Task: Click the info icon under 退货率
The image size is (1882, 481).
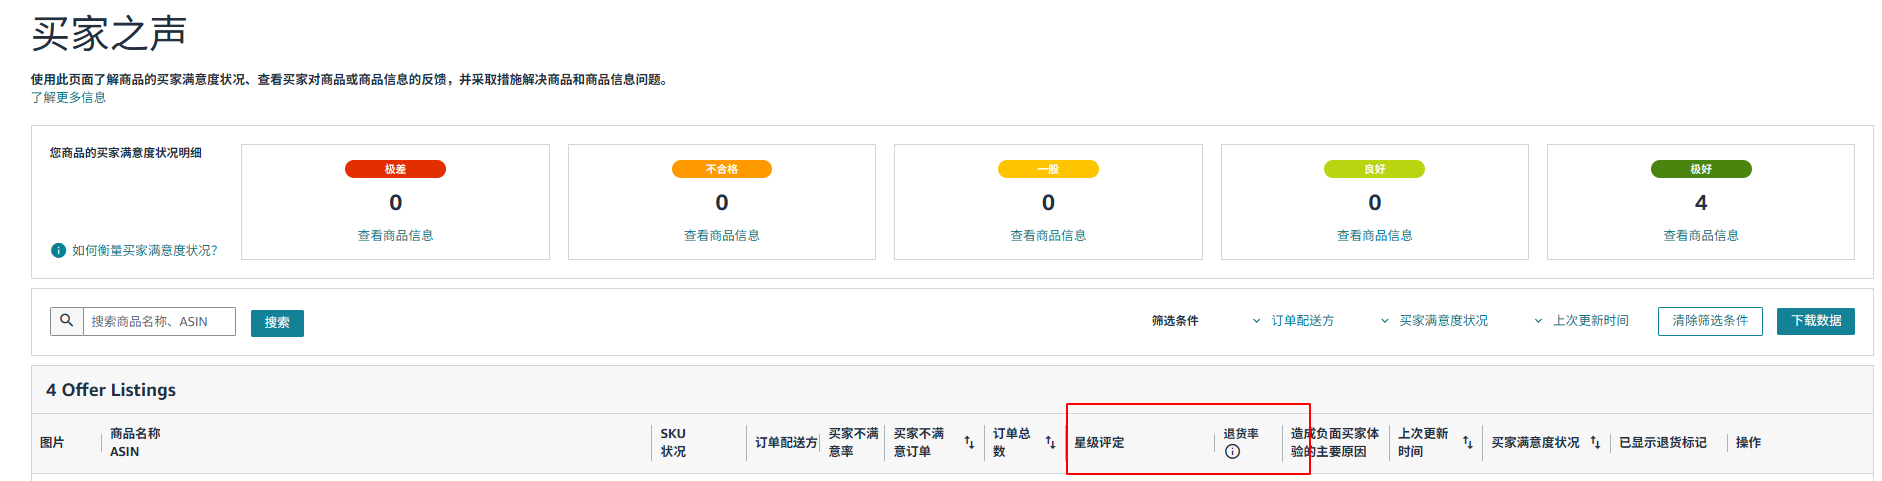Action: 1232,452
